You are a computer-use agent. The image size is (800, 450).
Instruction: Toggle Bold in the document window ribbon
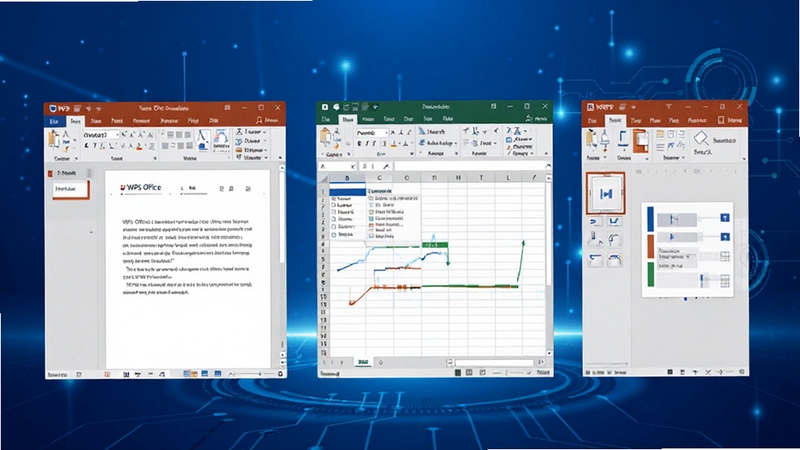pyautogui.click(x=86, y=146)
